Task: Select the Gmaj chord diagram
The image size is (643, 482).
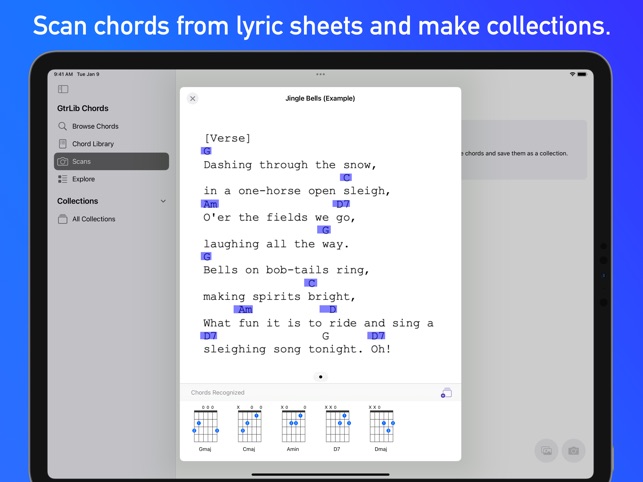Action: point(205,428)
